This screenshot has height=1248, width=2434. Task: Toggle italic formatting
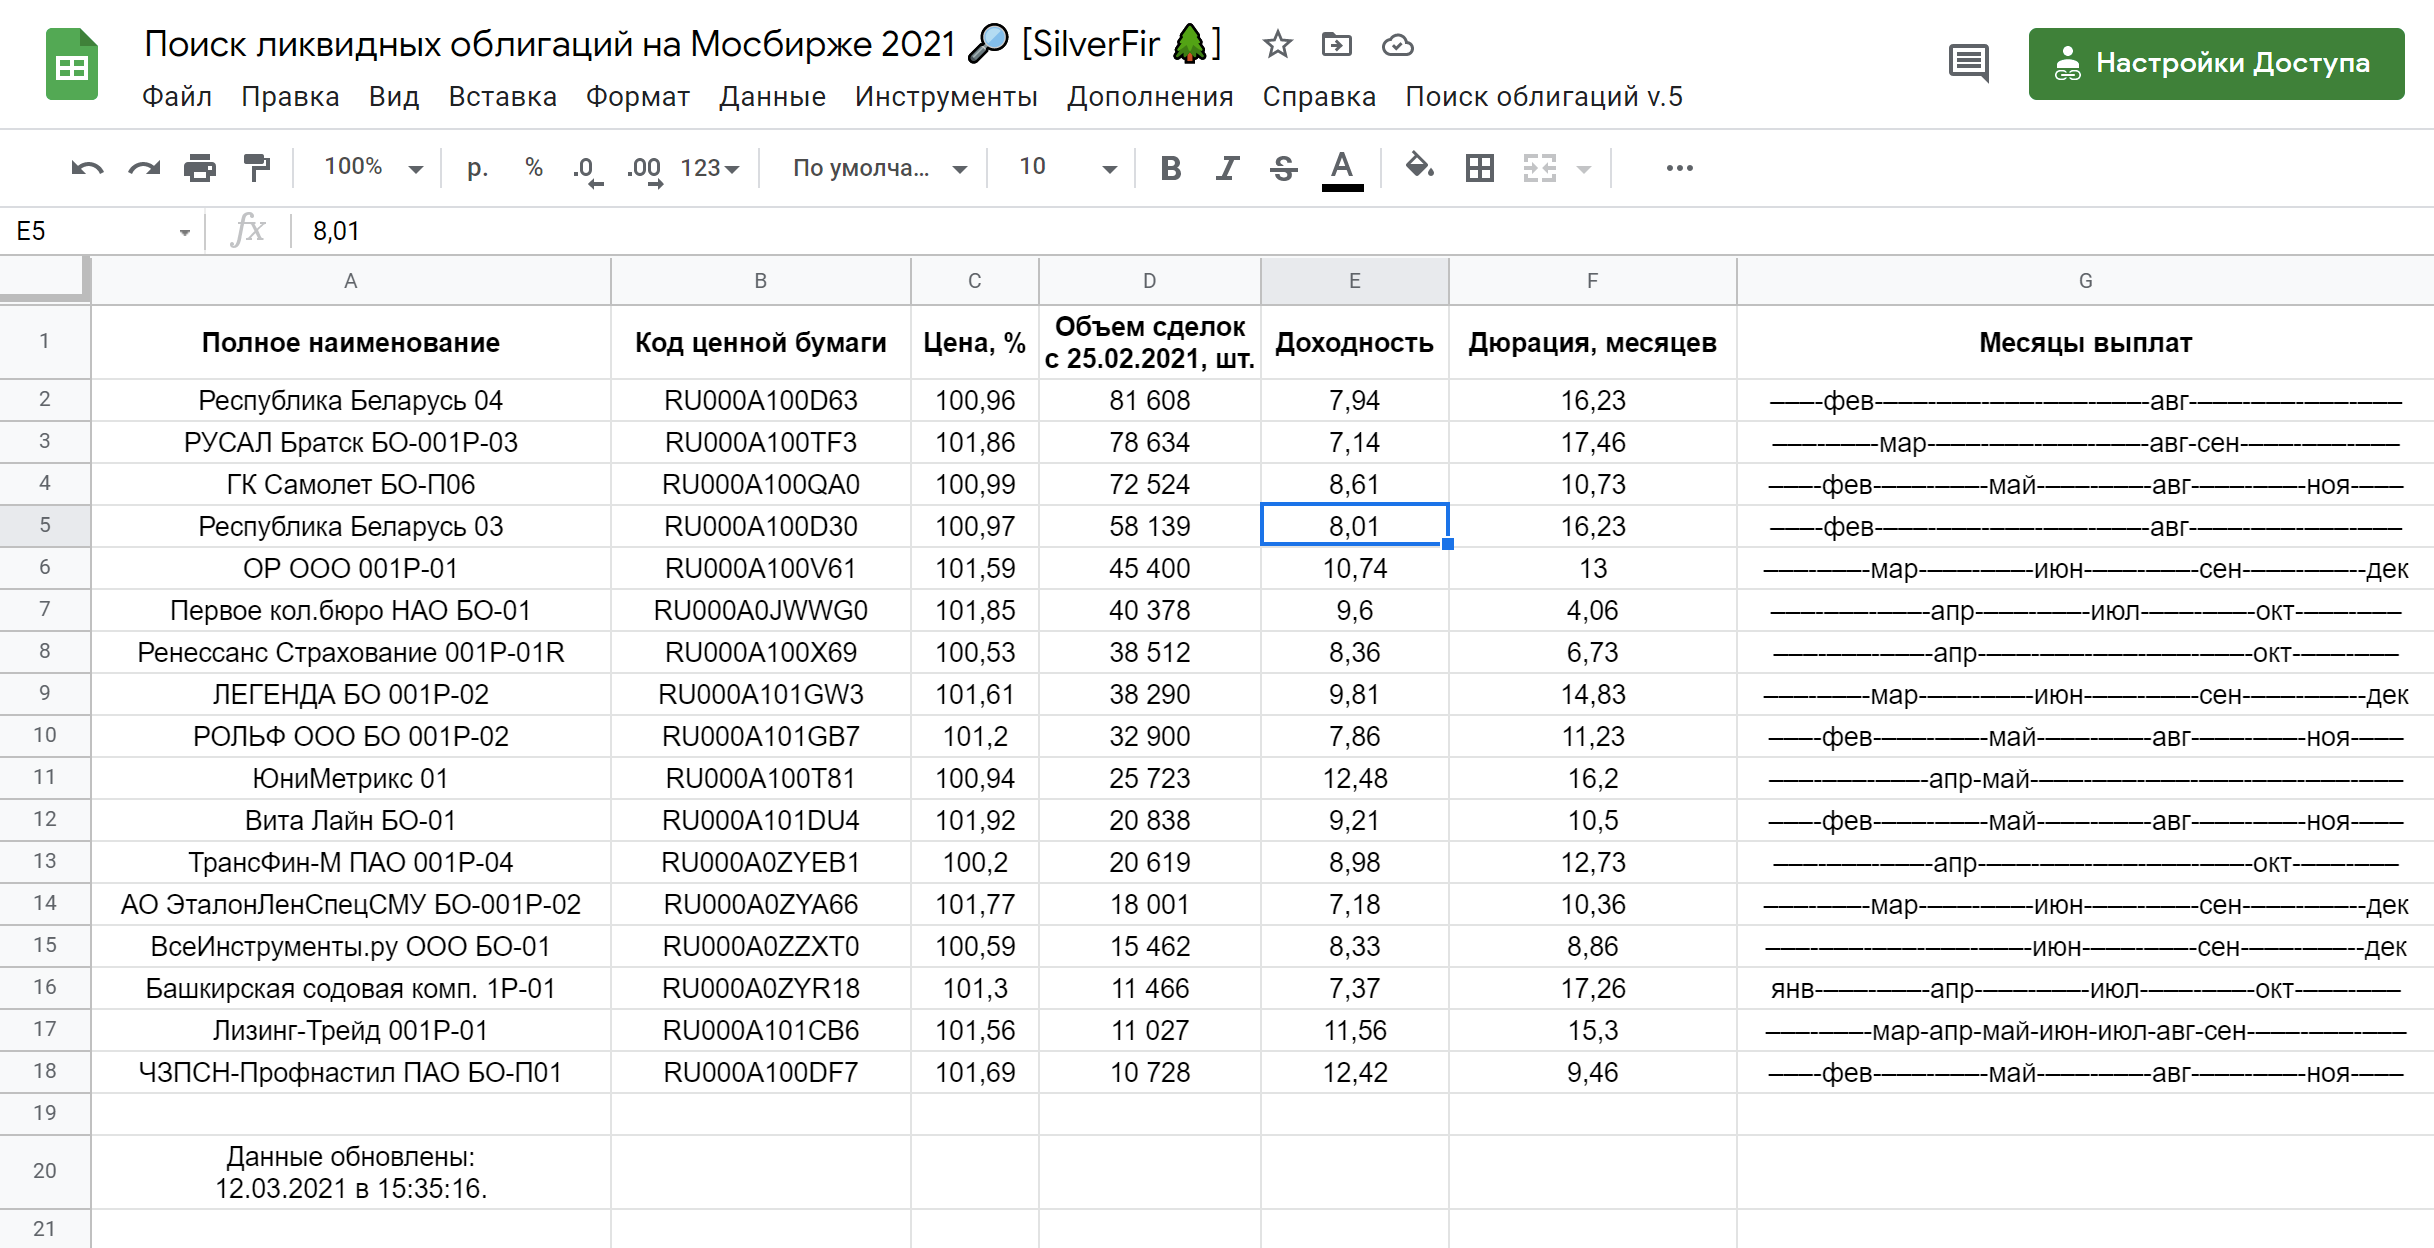tap(1227, 168)
